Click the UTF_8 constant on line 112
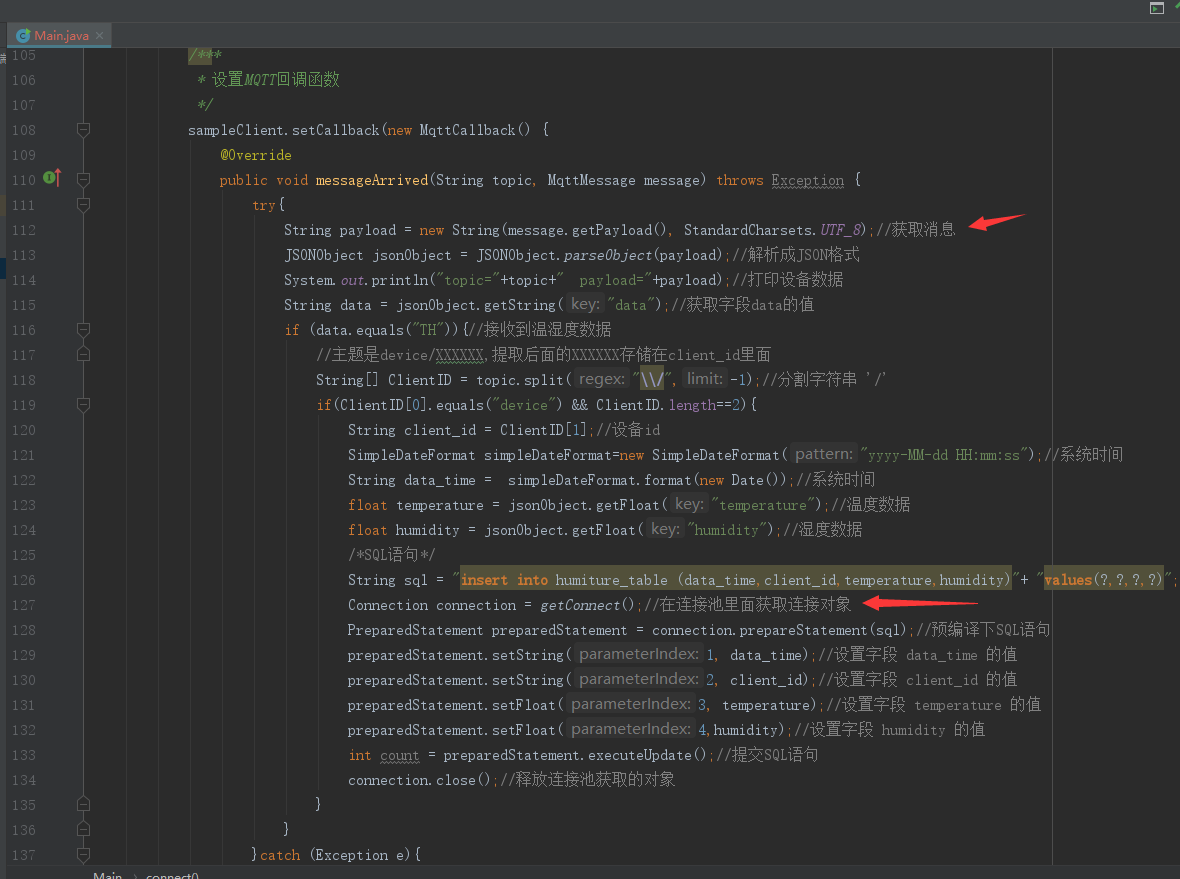This screenshot has height=879, width=1180. pyautogui.click(x=842, y=230)
